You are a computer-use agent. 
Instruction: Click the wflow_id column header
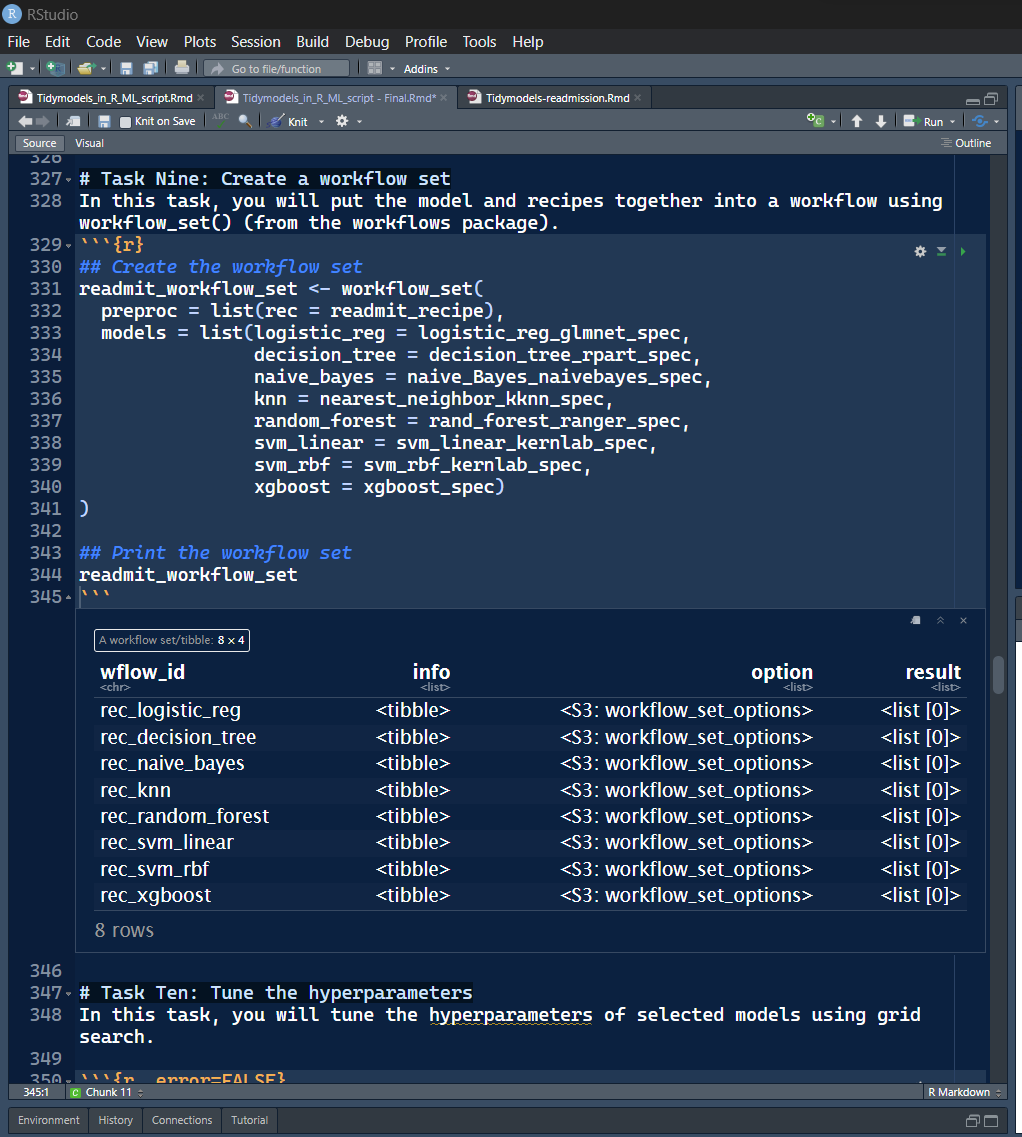[142, 672]
